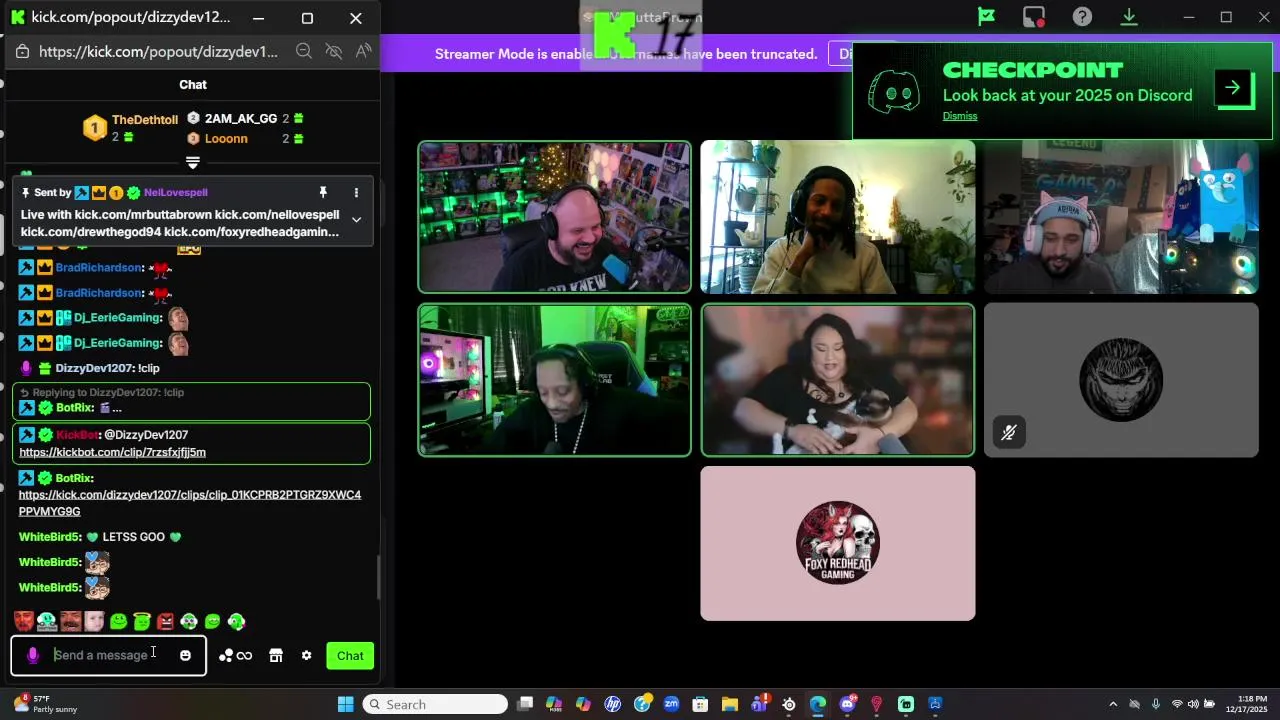This screenshot has width=1280, height=720.
Task: View site info lock icon
Action: pos(22,52)
